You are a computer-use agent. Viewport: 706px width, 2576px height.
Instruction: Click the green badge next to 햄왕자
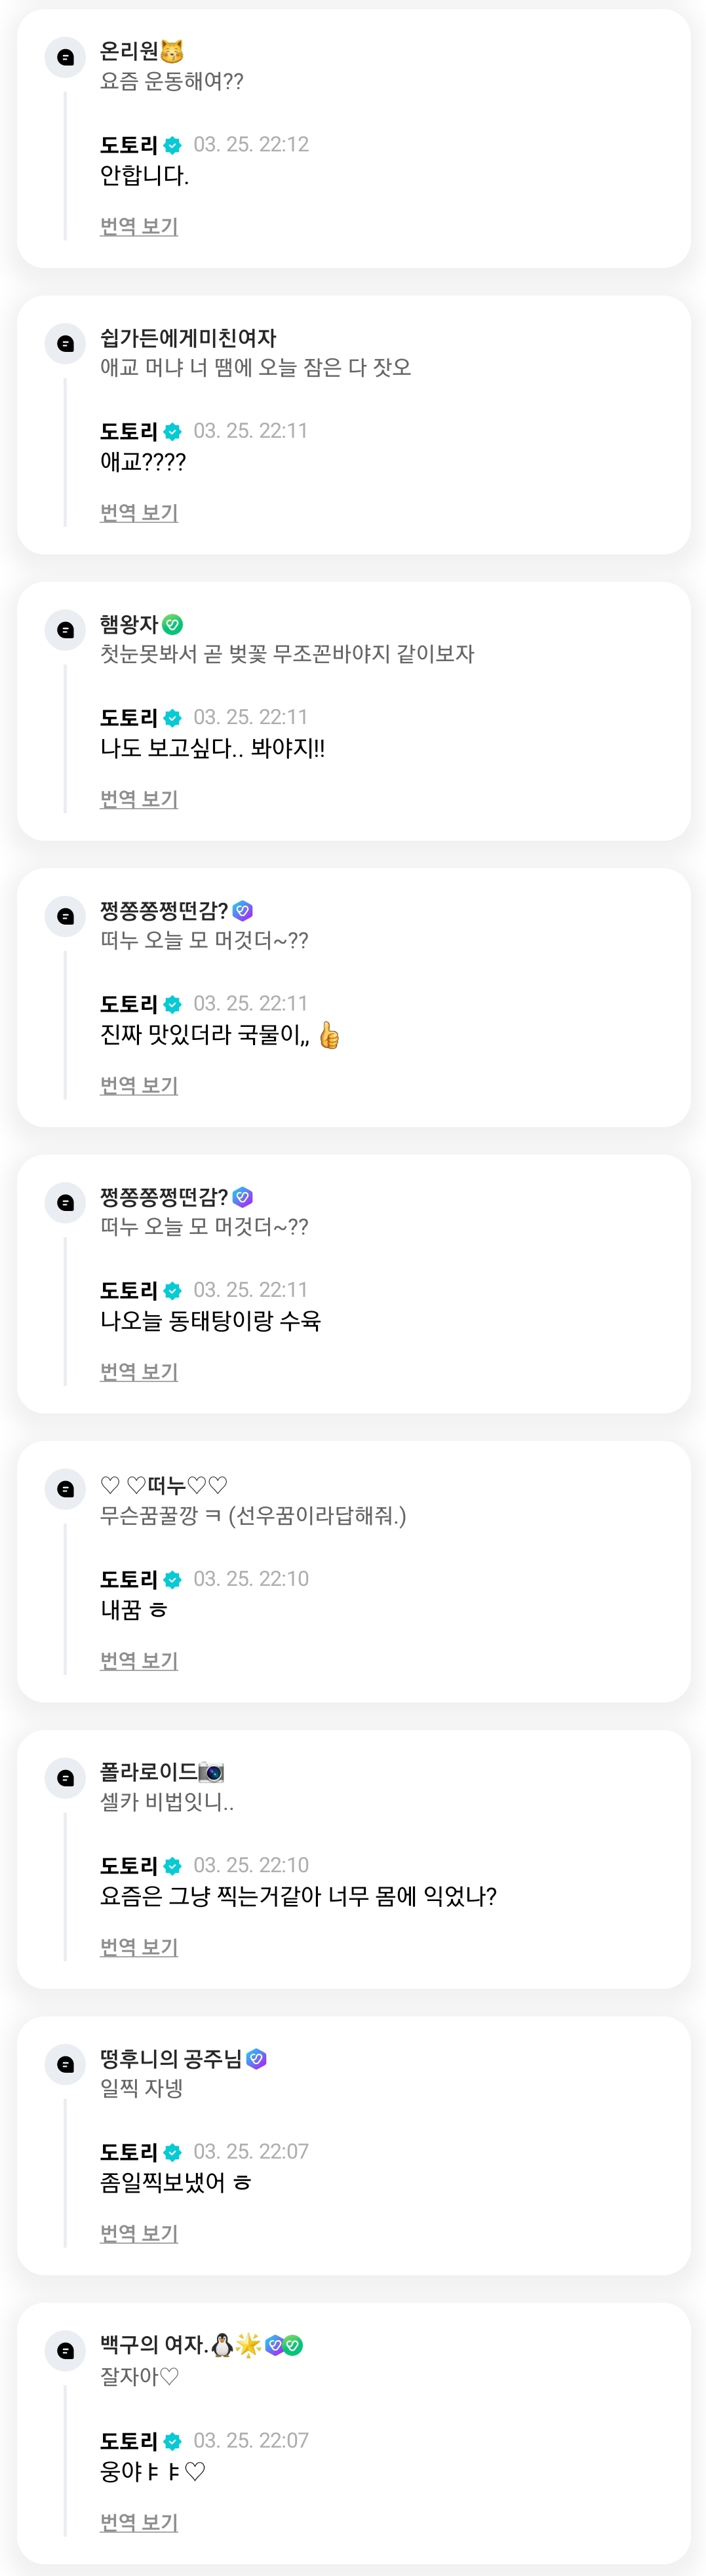pyautogui.click(x=172, y=624)
